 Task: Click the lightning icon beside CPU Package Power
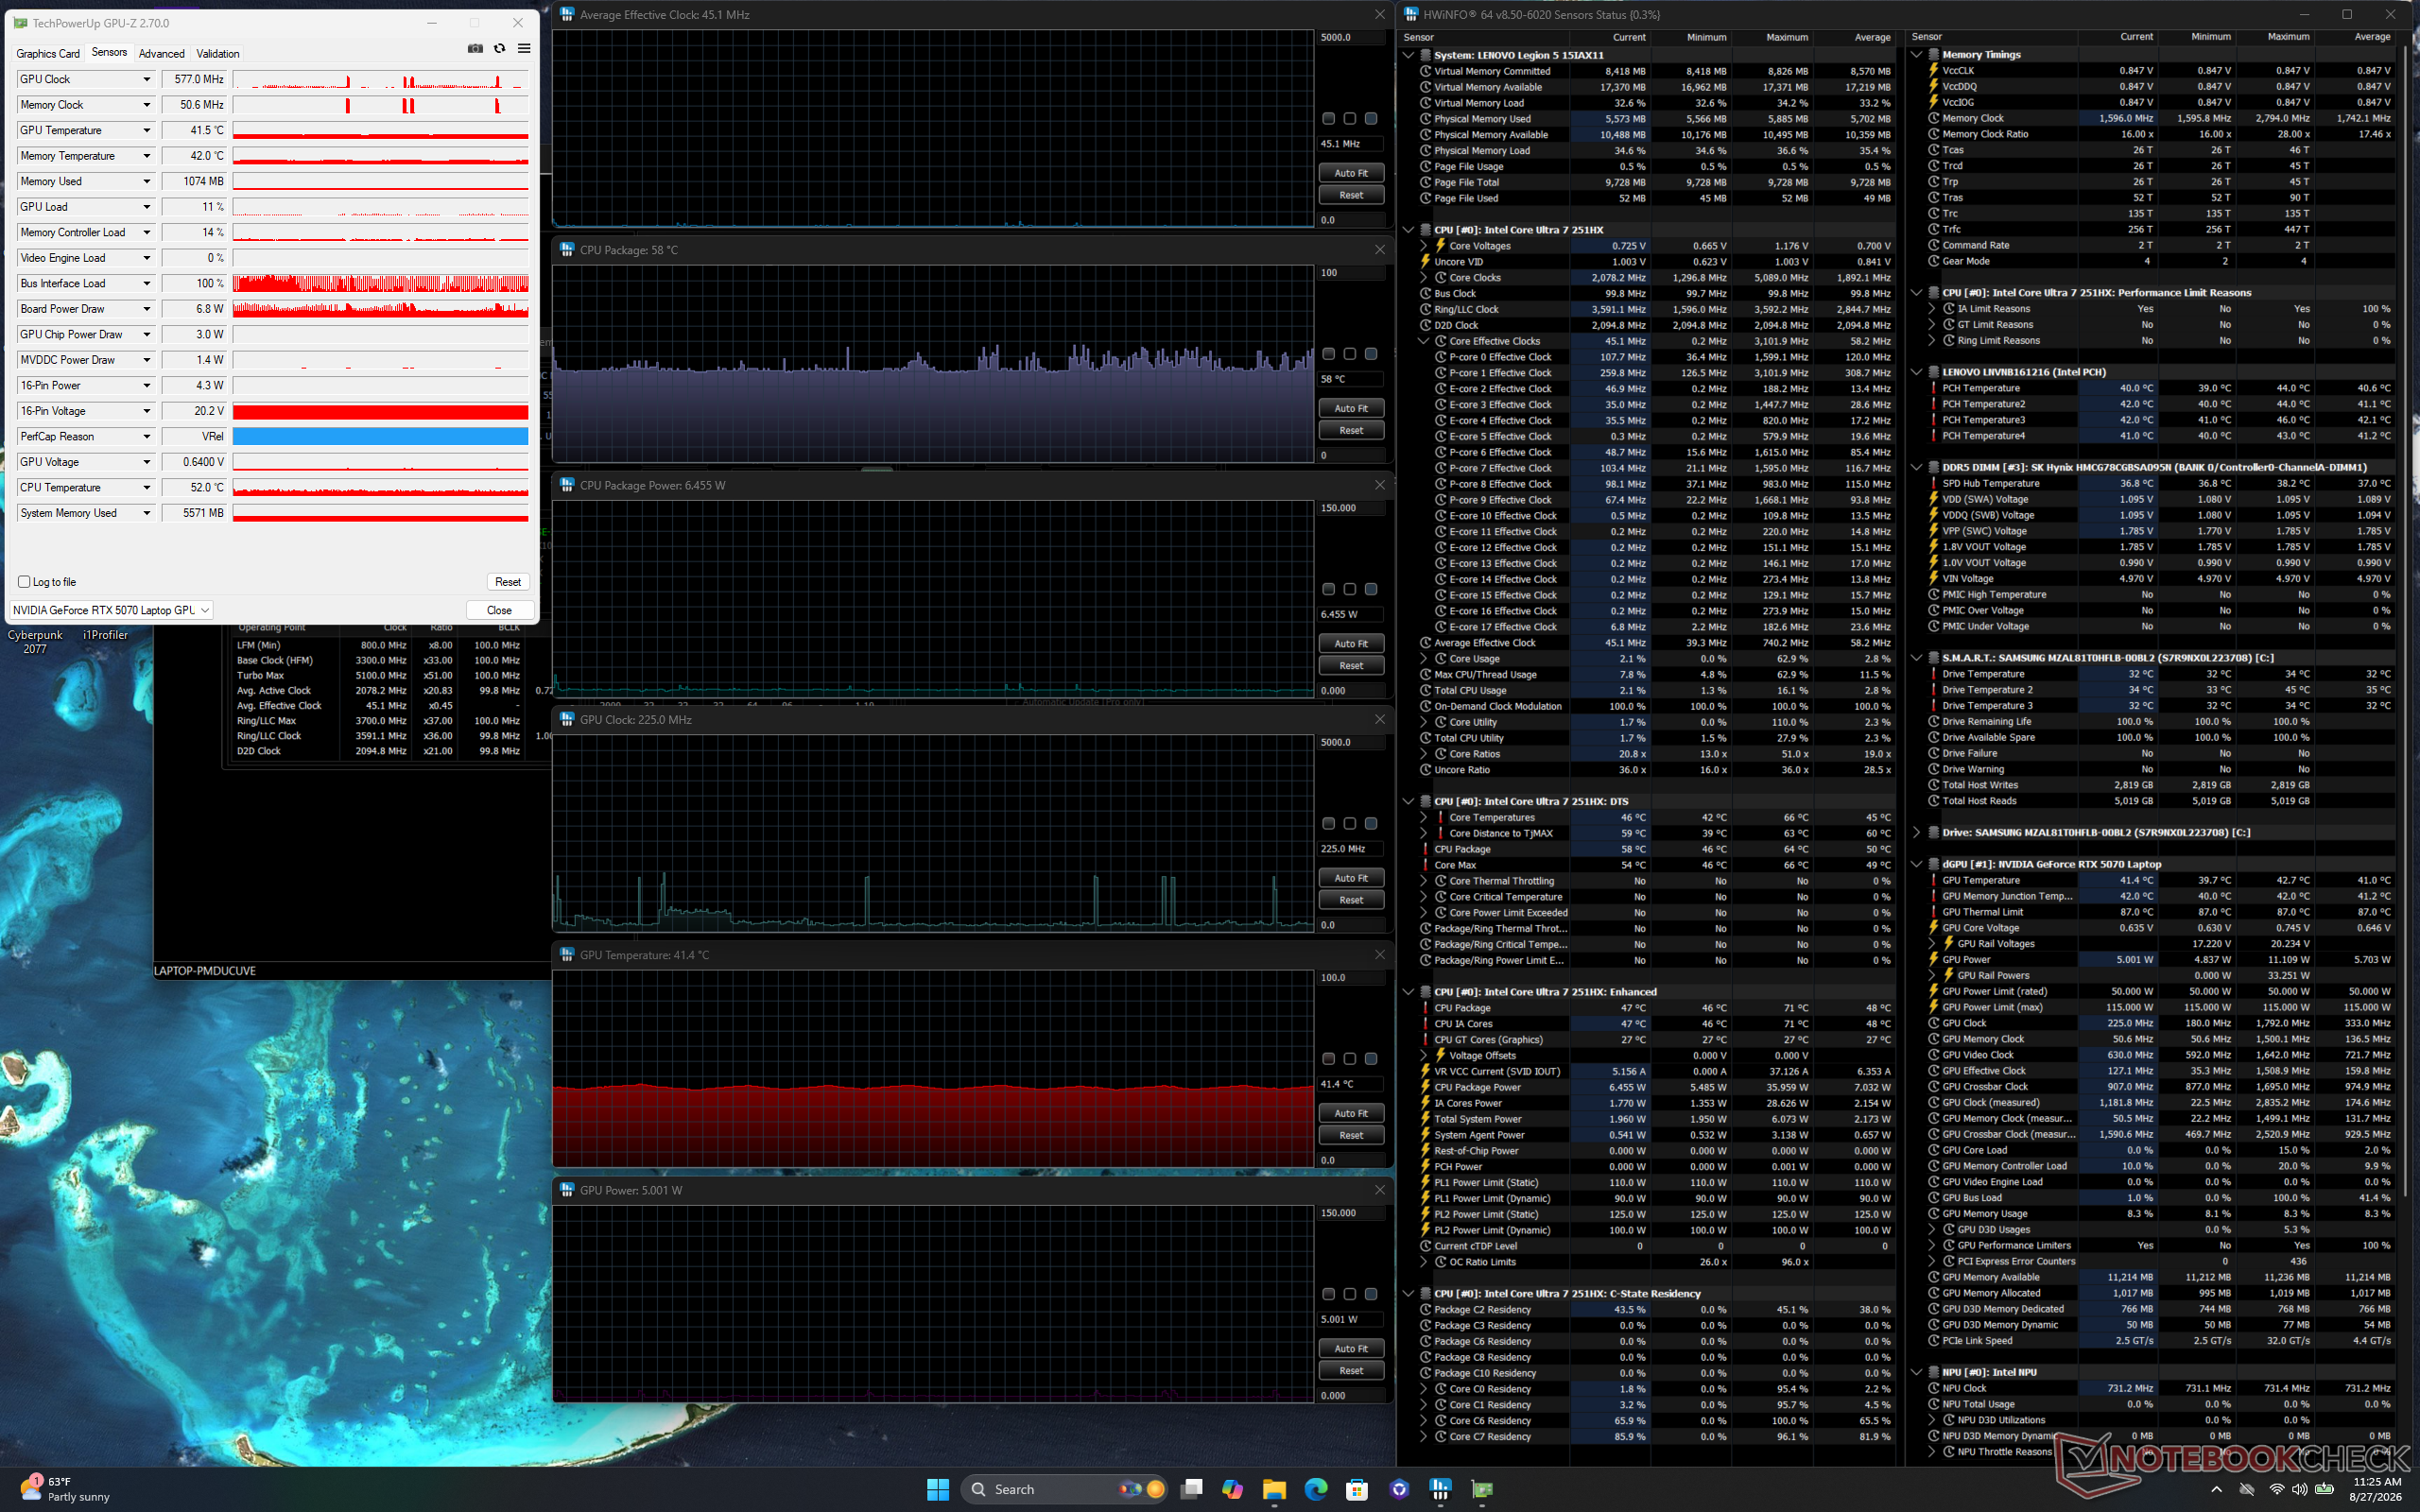click(x=1425, y=1087)
